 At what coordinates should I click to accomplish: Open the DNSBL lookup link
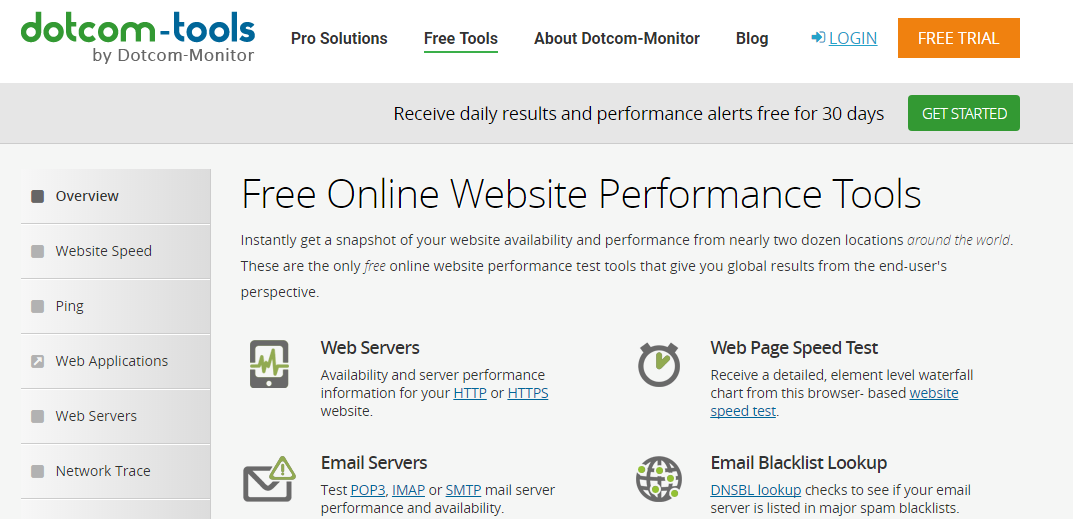(x=755, y=490)
